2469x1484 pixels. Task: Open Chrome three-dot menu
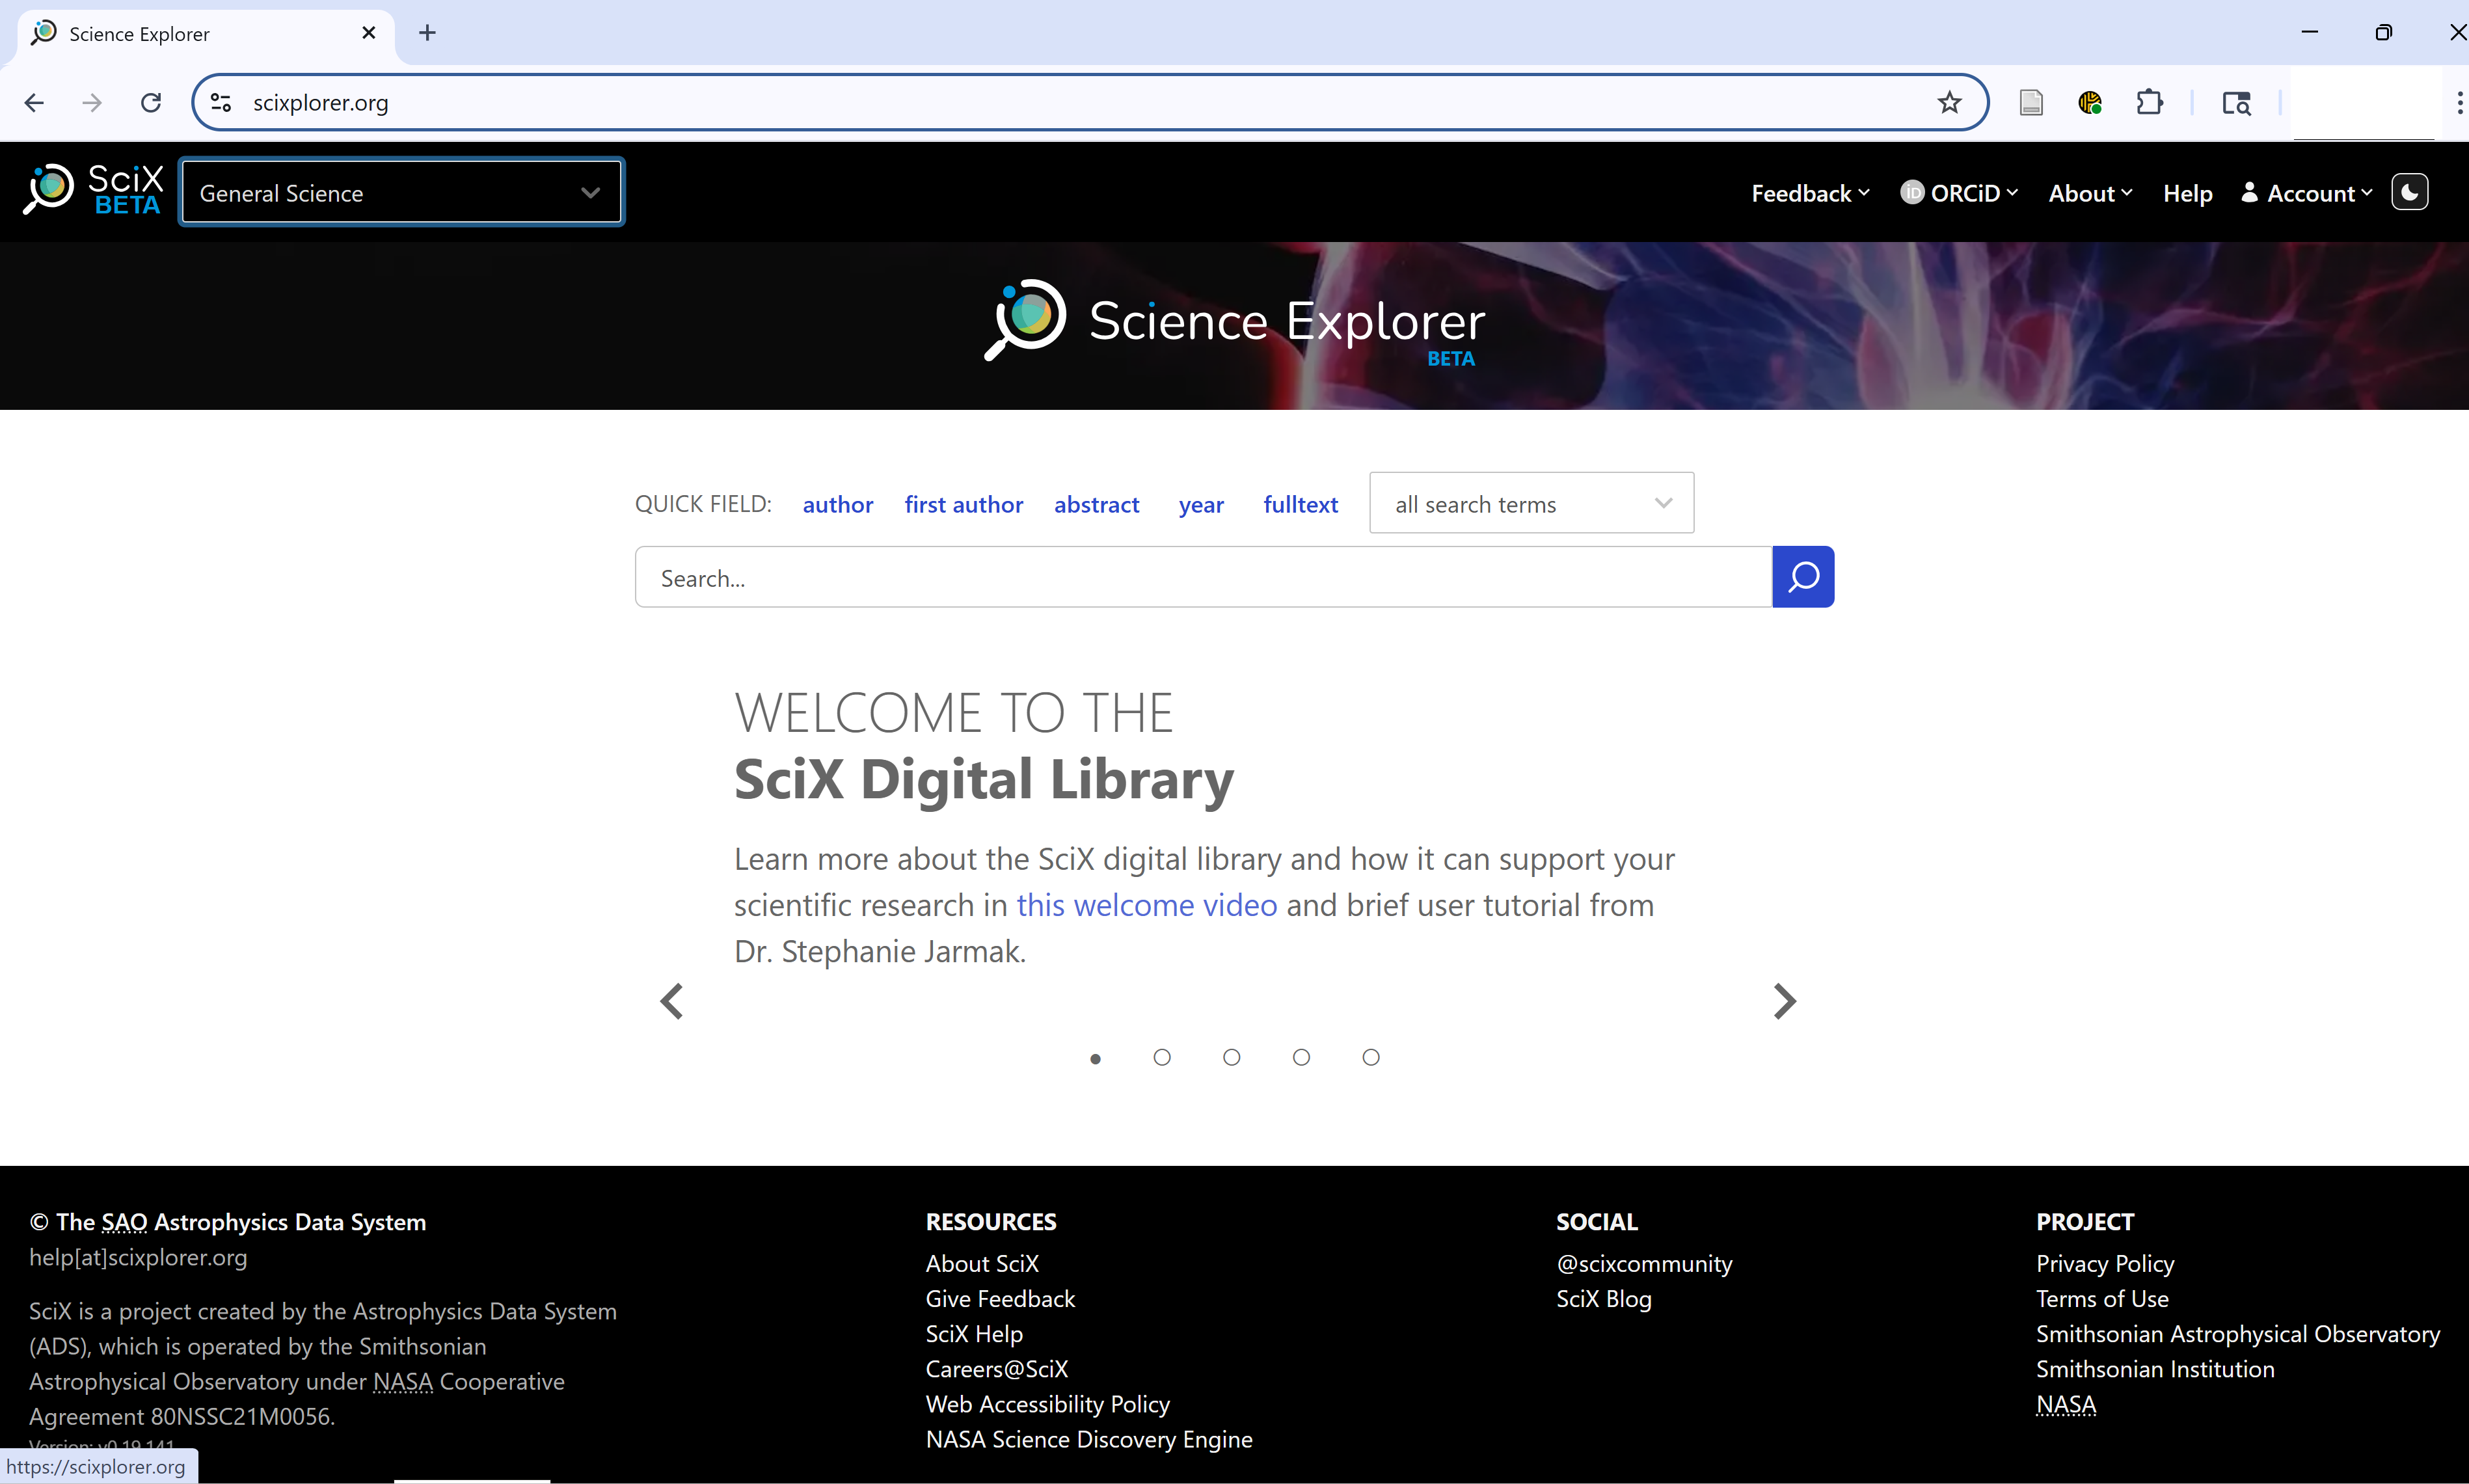(2459, 102)
